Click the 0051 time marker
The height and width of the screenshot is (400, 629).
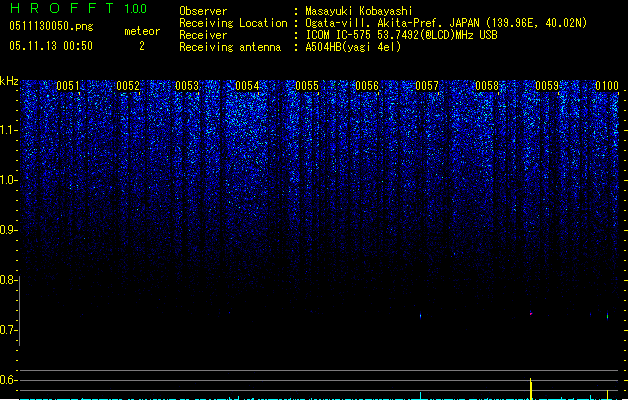coord(68,86)
